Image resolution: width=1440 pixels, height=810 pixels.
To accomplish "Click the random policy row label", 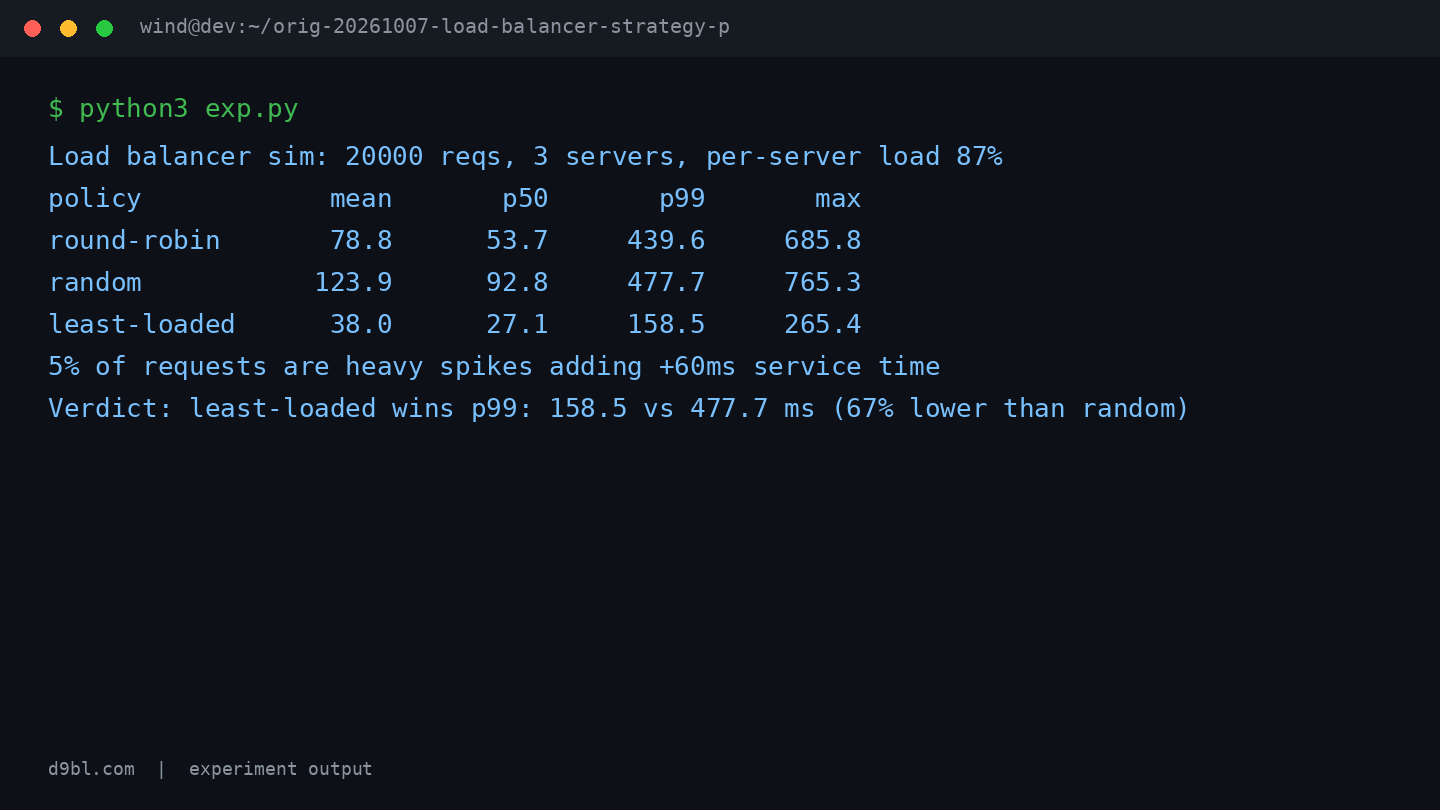I will [x=95, y=283].
